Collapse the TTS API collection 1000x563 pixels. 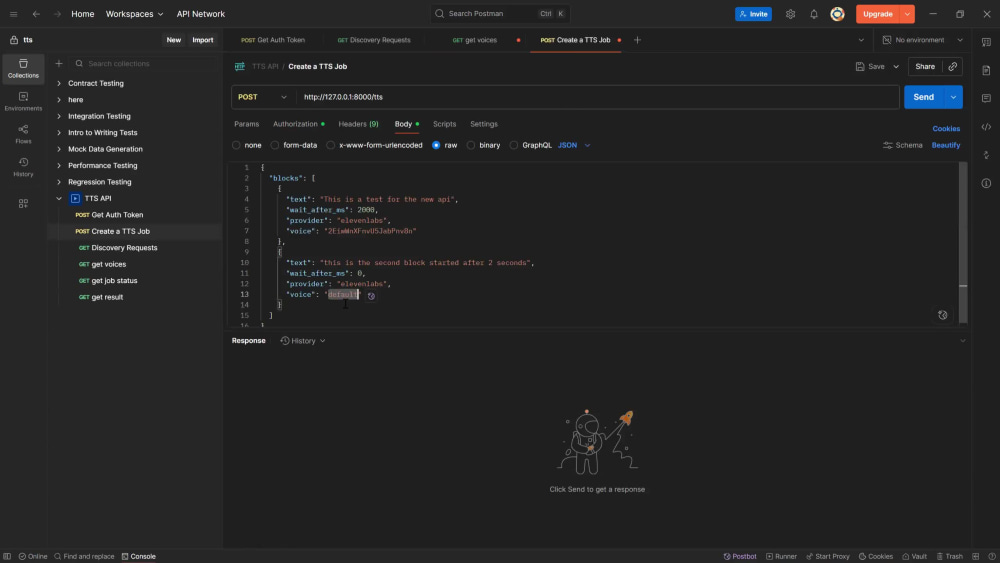59,198
